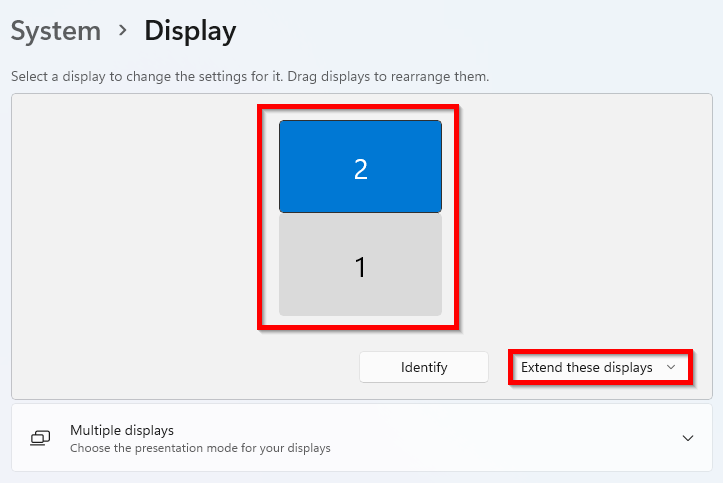Expand the Multiple displays section

[362, 438]
